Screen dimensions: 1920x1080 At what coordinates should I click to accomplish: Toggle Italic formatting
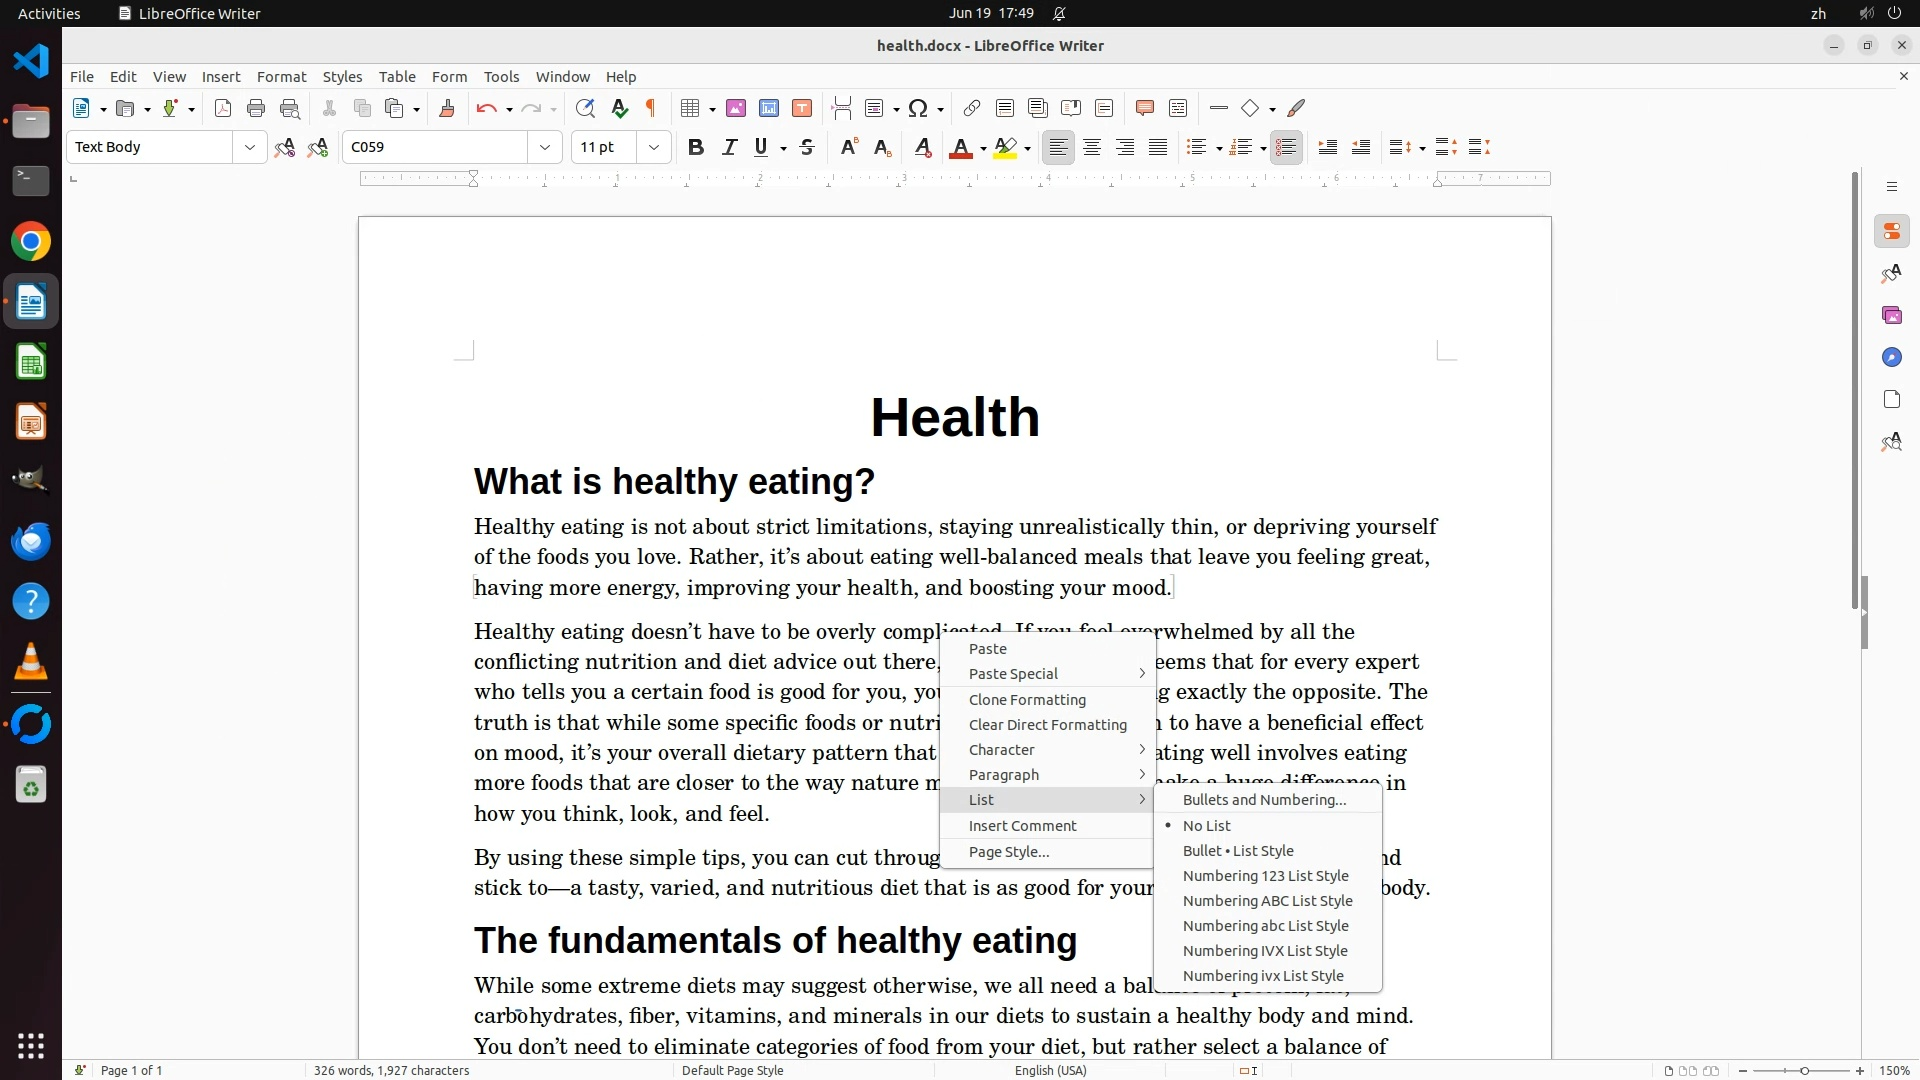pyautogui.click(x=729, y=148)
